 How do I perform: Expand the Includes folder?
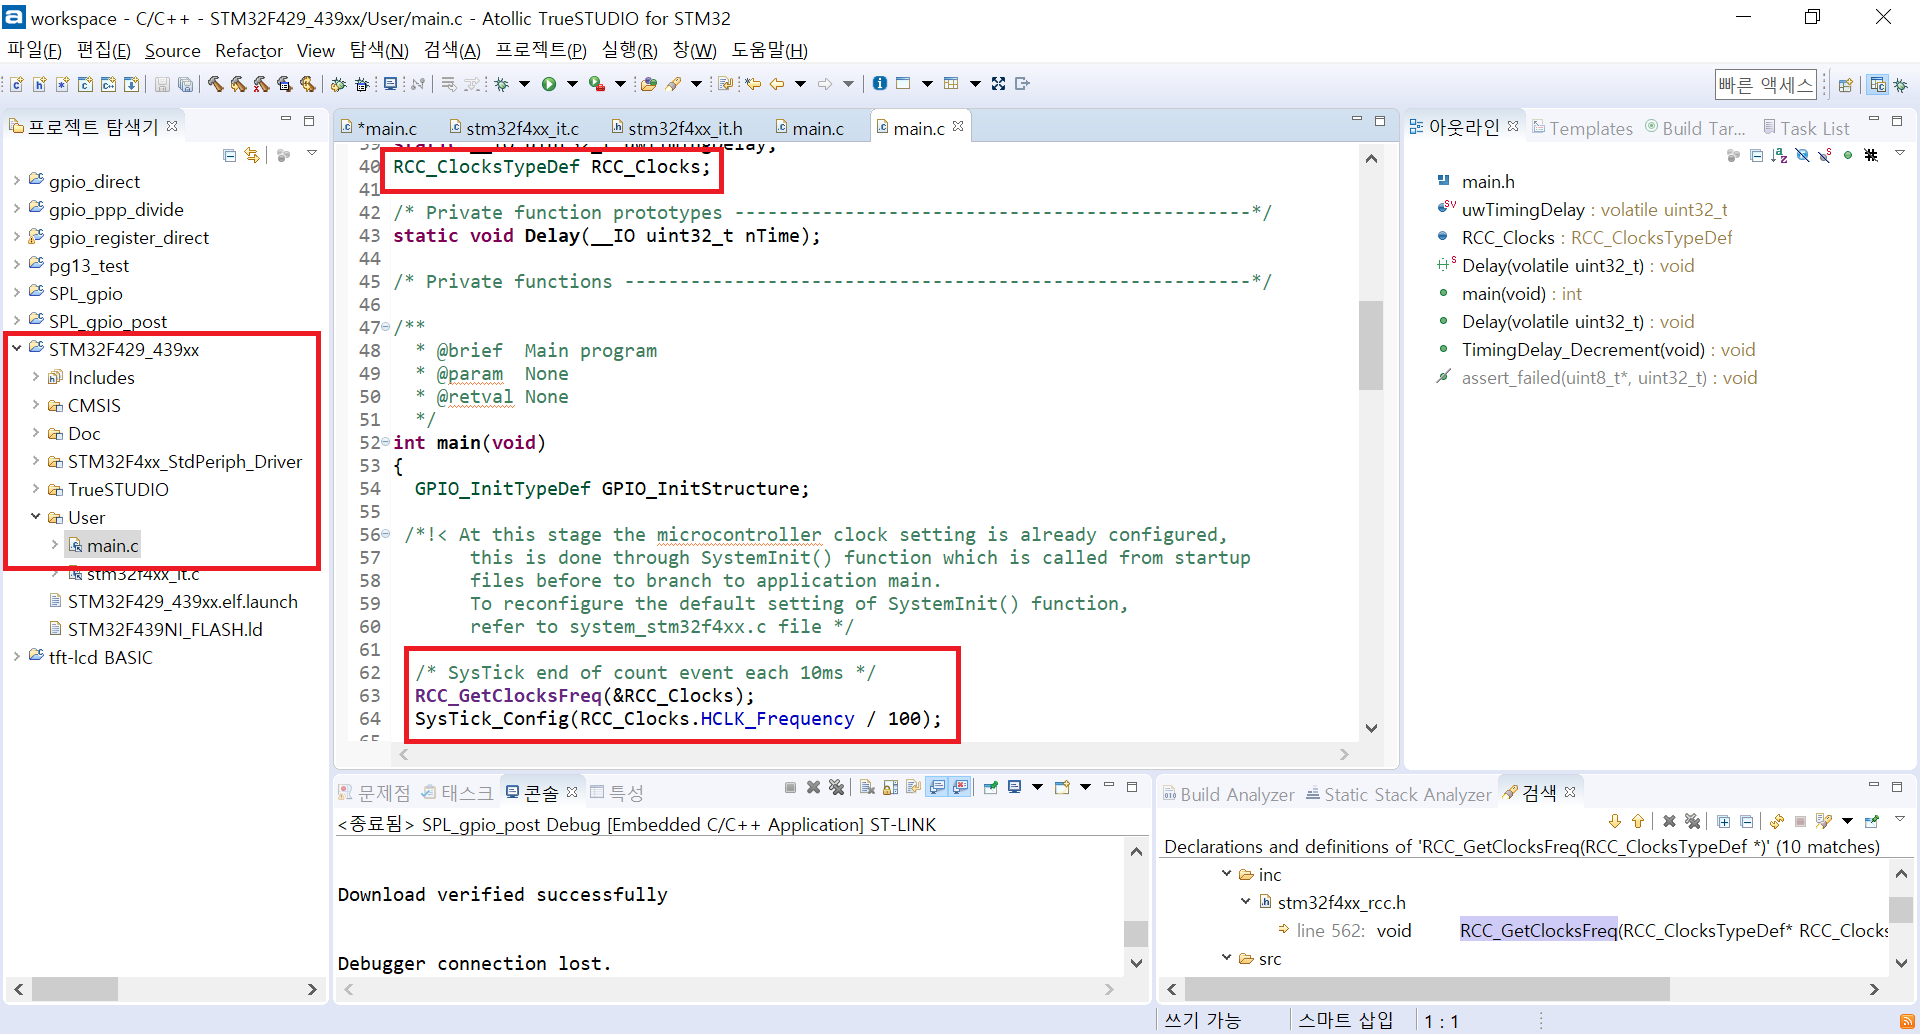(36, 377)
